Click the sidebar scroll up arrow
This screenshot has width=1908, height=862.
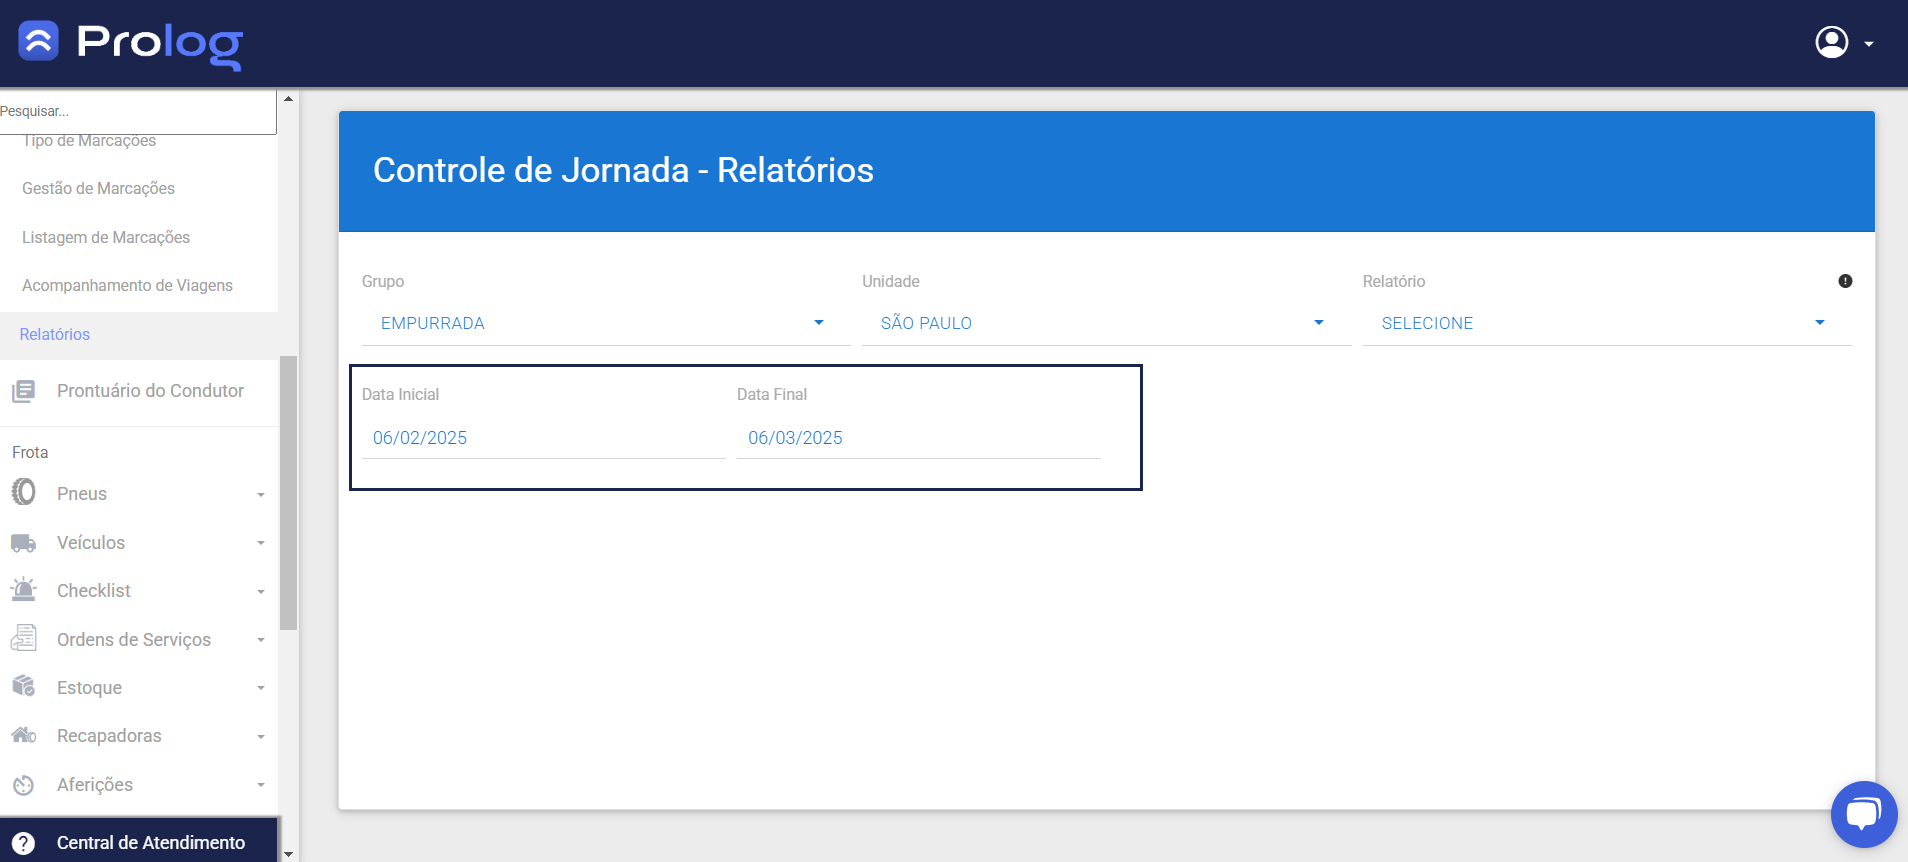pyautogui.click(x=289, y=99)
